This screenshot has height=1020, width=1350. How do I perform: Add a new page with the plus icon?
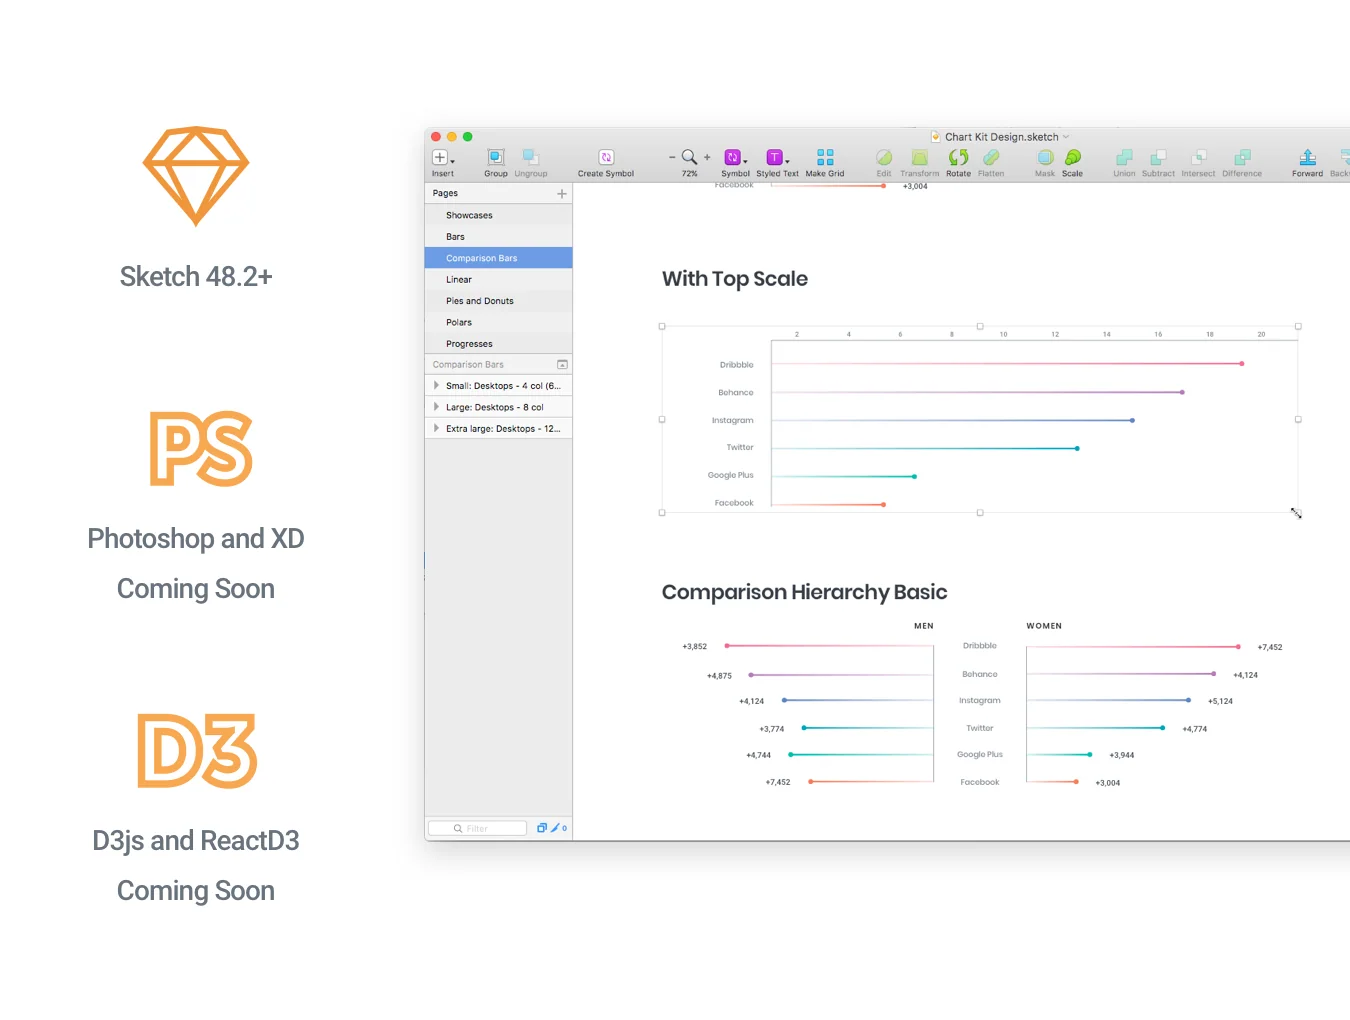click(562, 193)
